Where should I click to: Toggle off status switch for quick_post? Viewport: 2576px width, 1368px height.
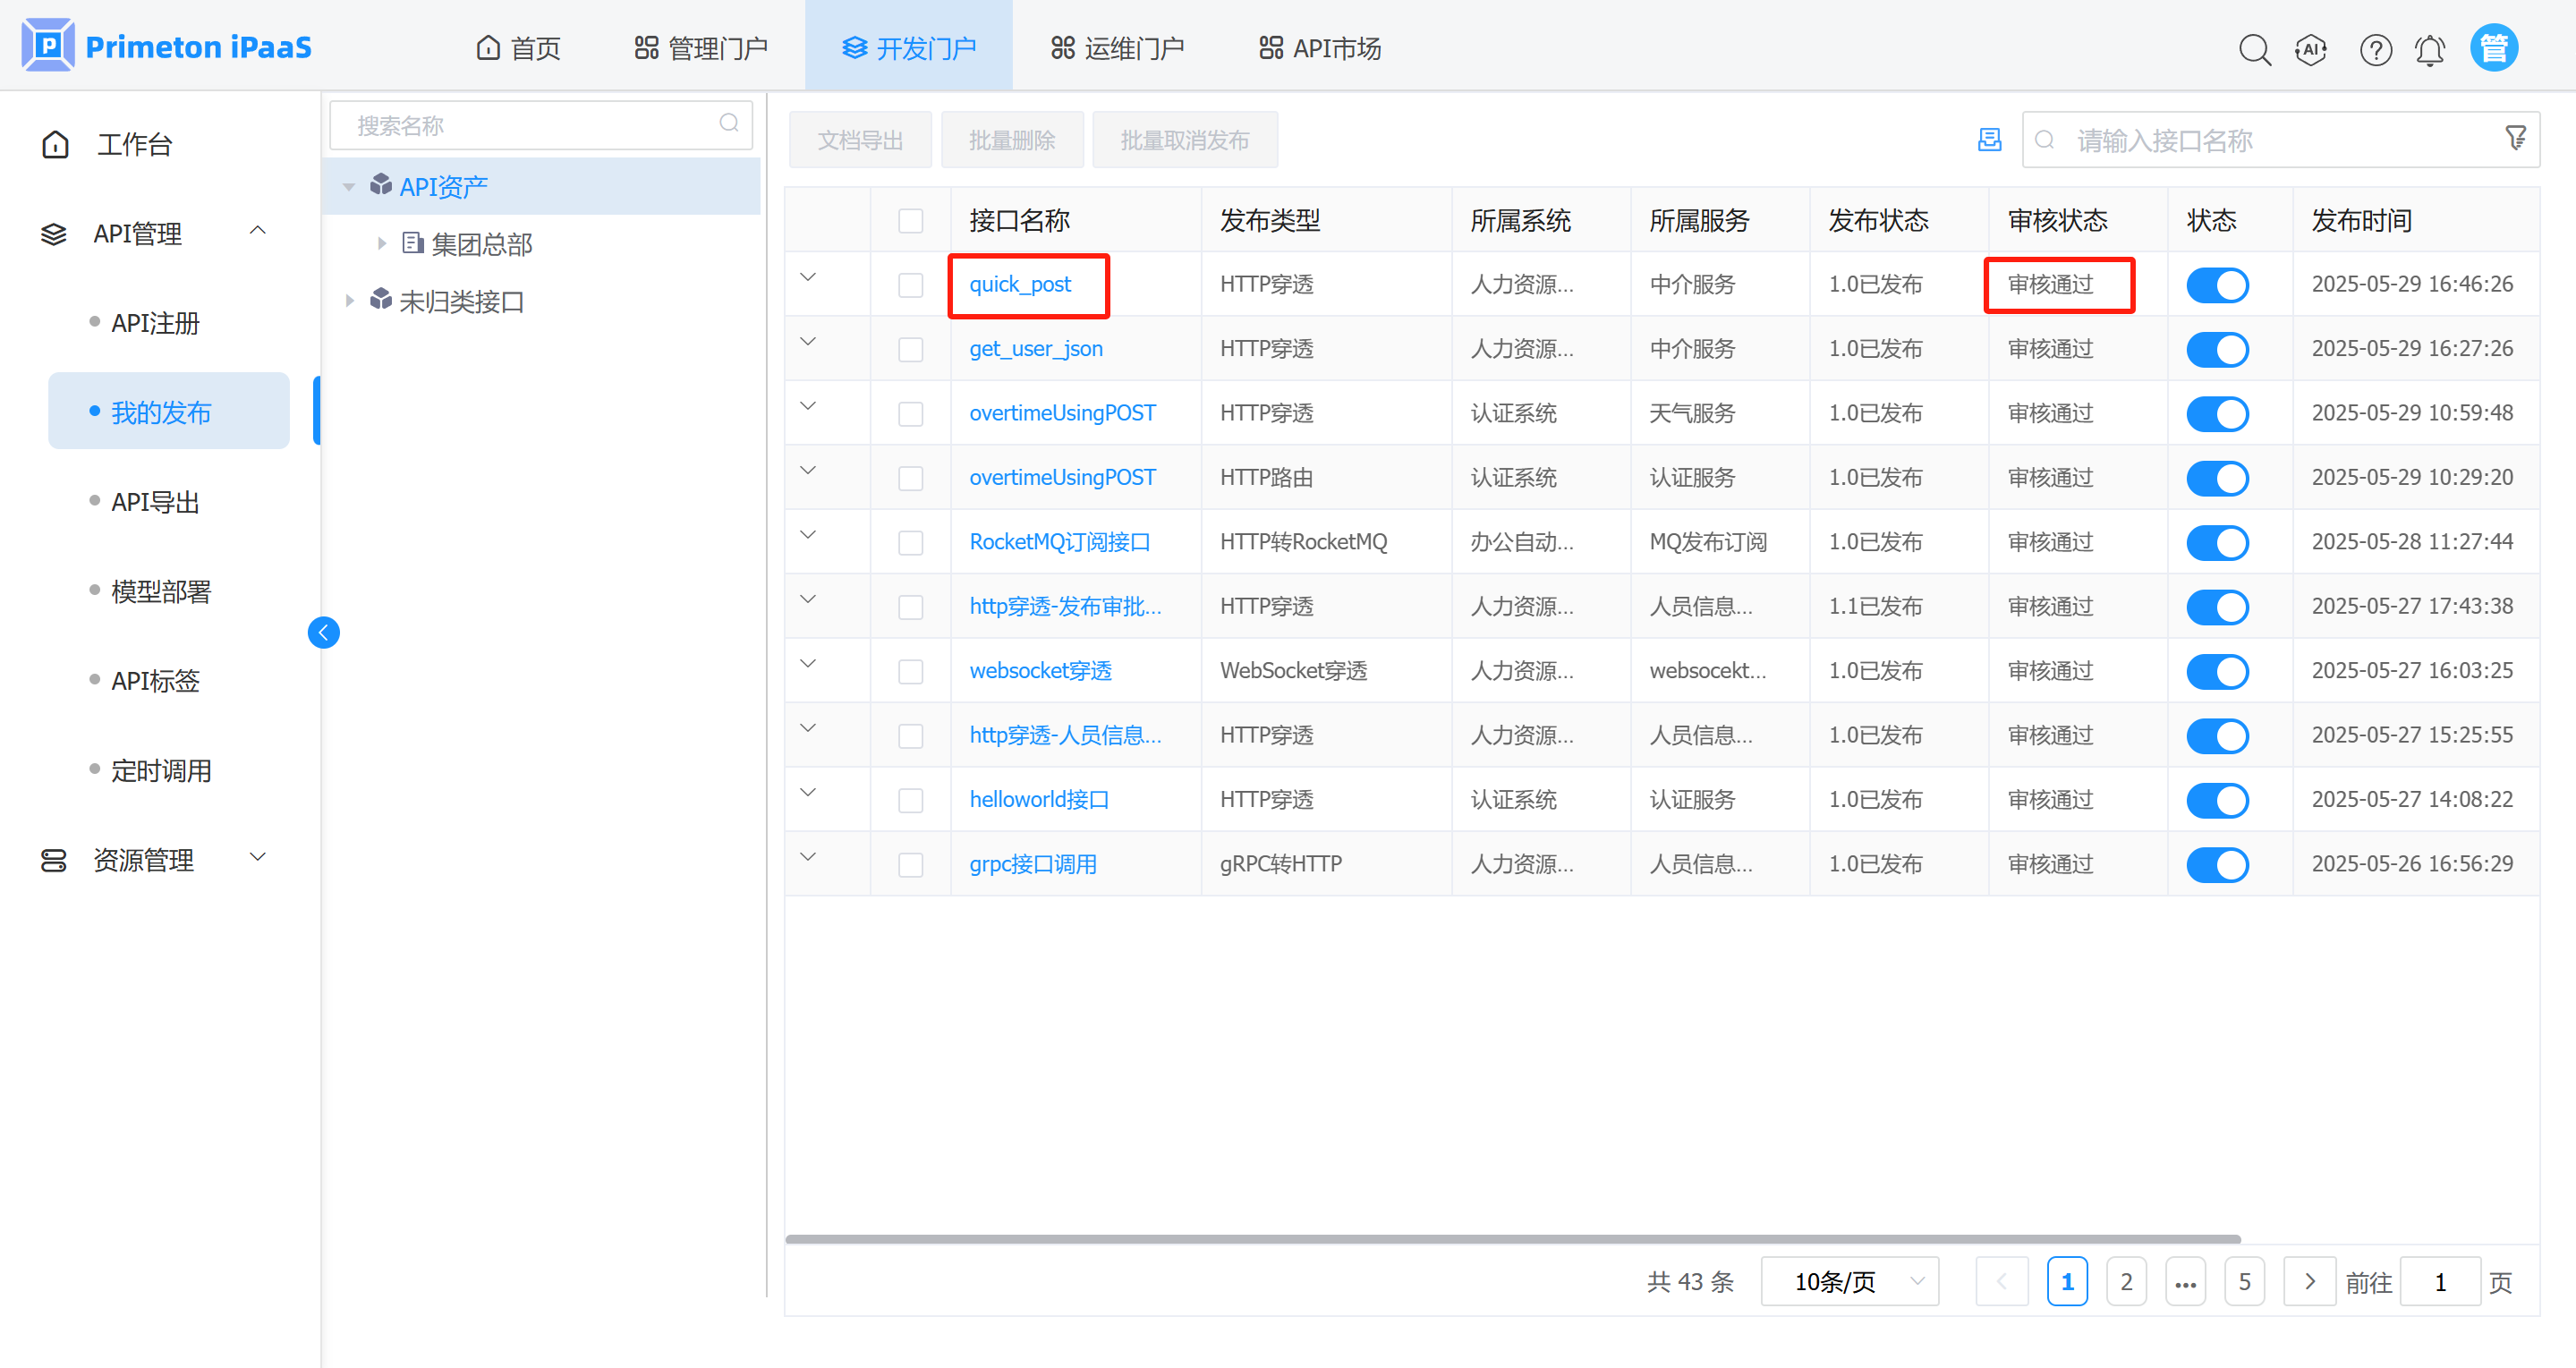(x=2216, y=285)
